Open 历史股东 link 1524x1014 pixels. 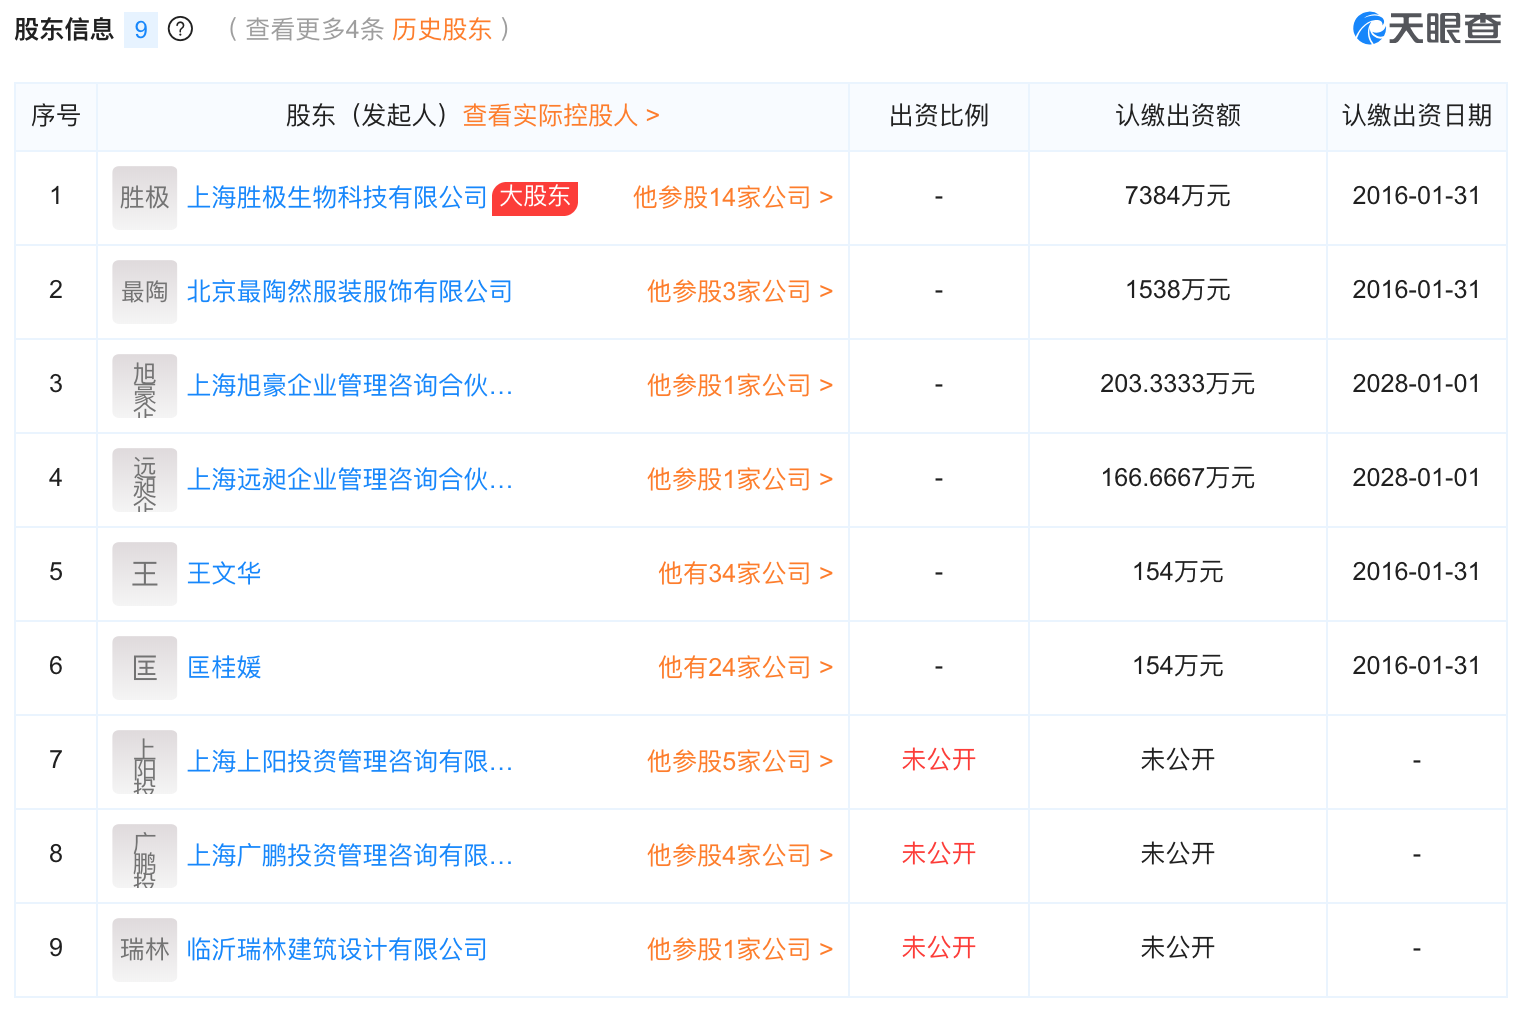pyautogui.click(x=442, y=29)
